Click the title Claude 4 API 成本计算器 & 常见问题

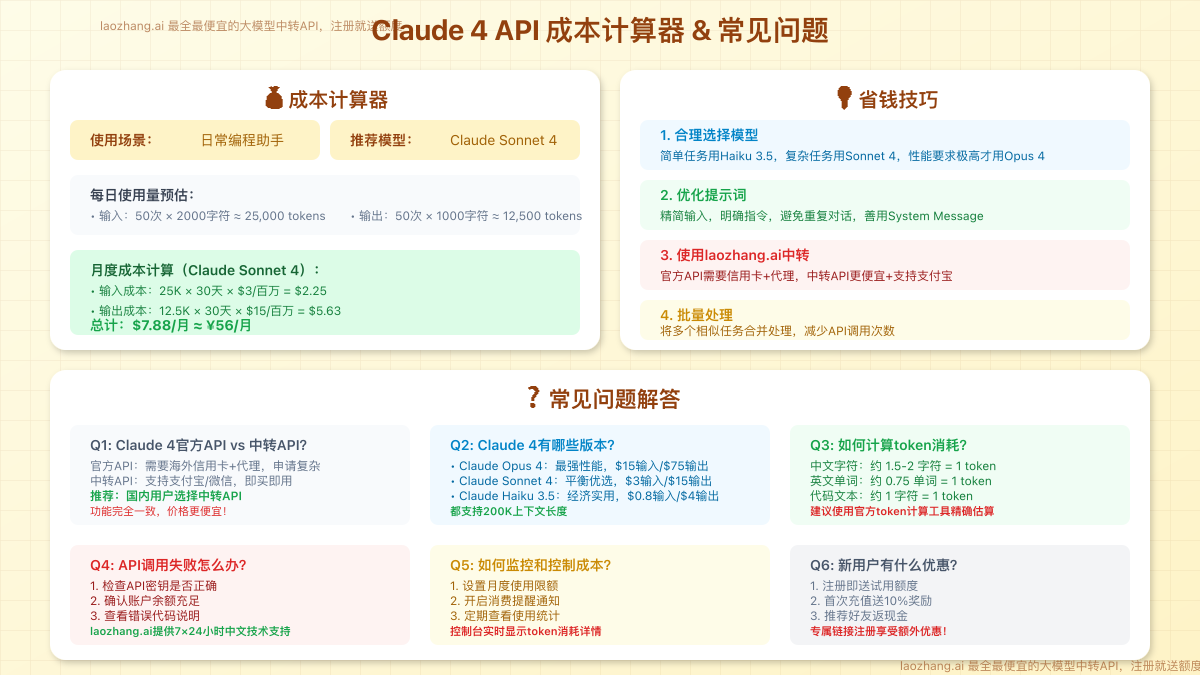coord(600,31)
